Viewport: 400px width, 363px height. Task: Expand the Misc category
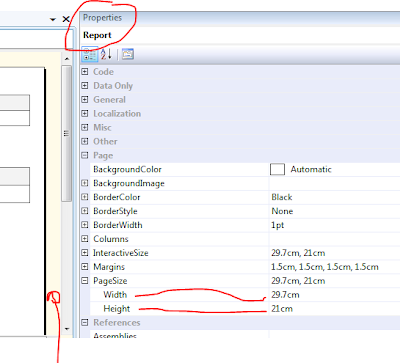tap(85, 127)
